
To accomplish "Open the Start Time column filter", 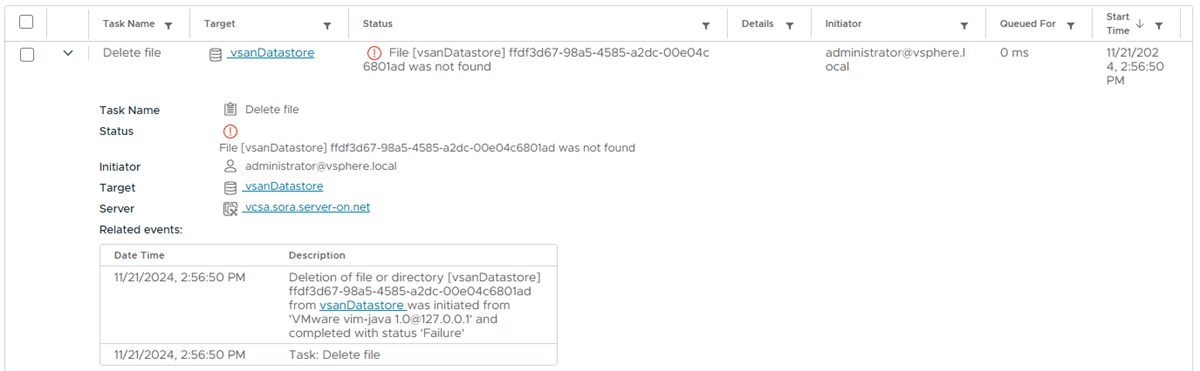I will [x=1159, y=25].
